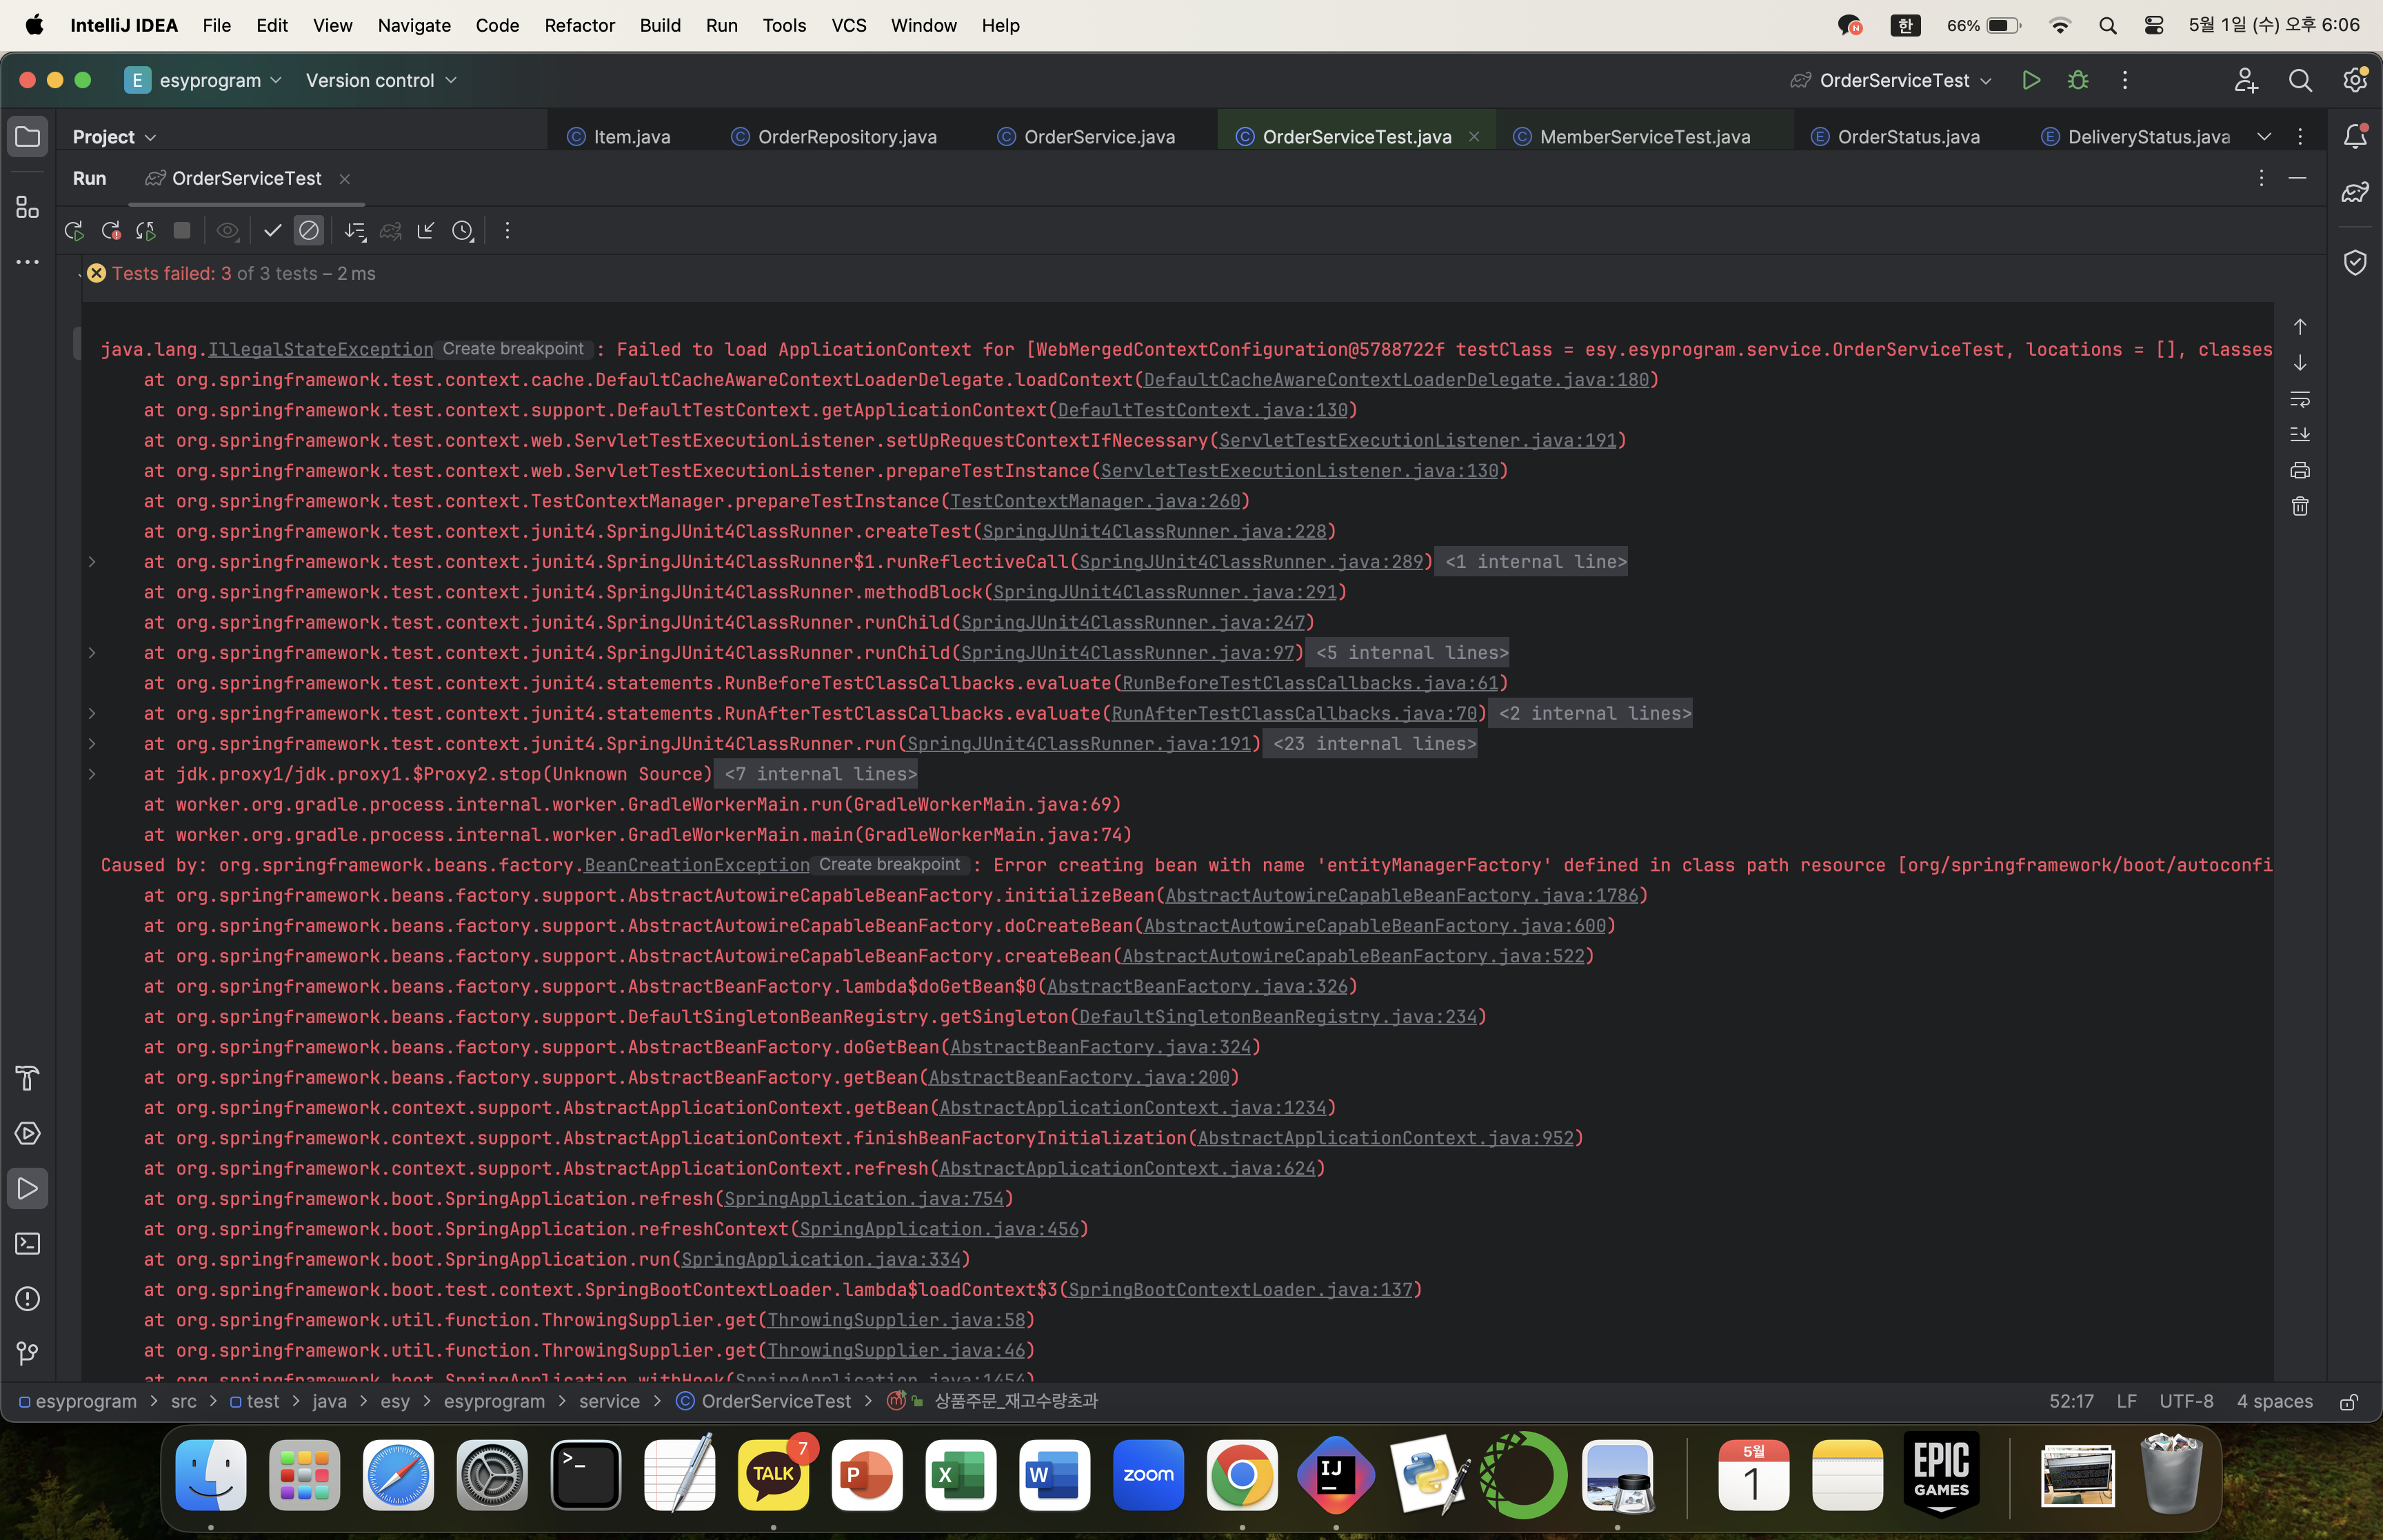The width and height of the screenshot is (2383, 1540).
Task: Open Test History clock icon
Action: (462, 231)
